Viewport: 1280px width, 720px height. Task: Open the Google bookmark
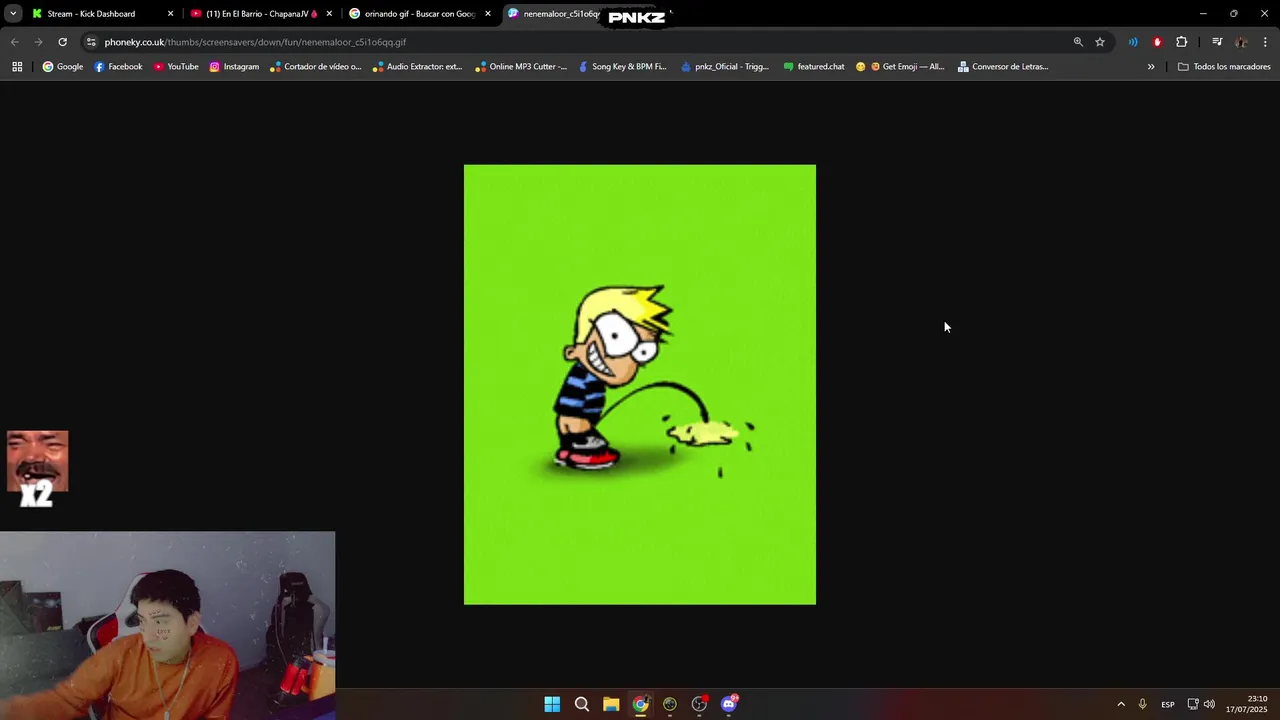pos(62,67)
